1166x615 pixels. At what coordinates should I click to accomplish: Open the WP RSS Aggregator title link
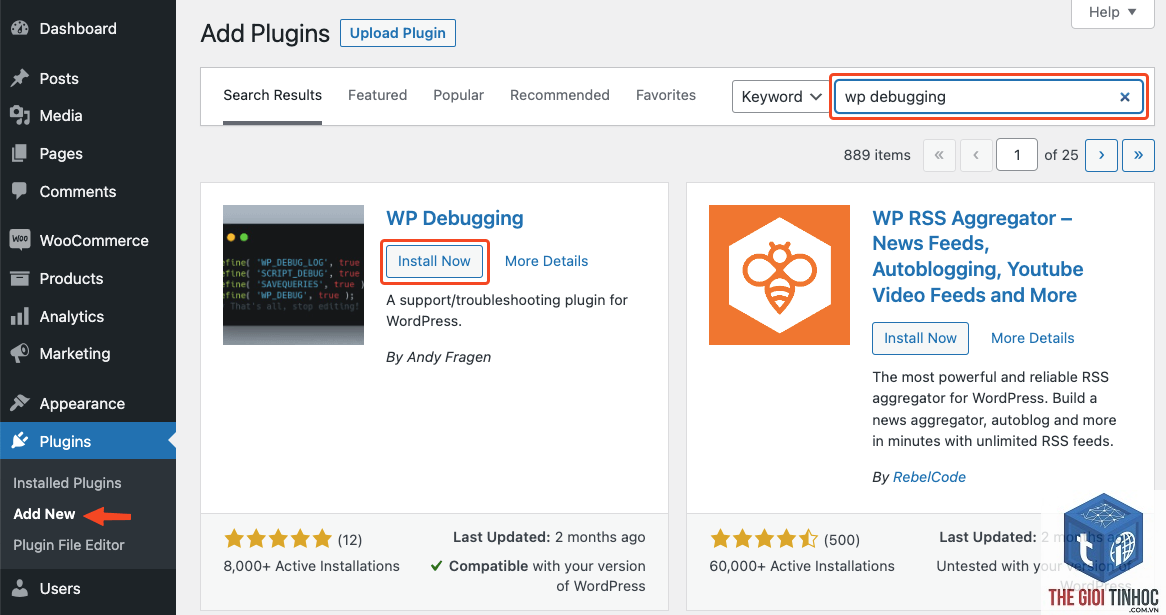(978, 257)
